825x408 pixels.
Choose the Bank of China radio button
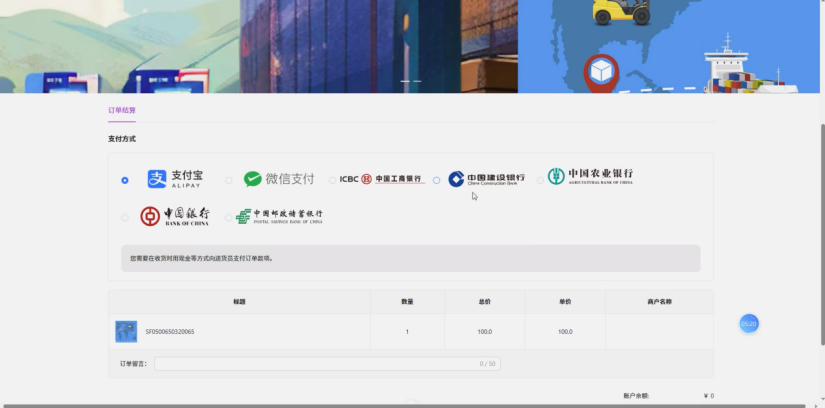pos(125,217)
